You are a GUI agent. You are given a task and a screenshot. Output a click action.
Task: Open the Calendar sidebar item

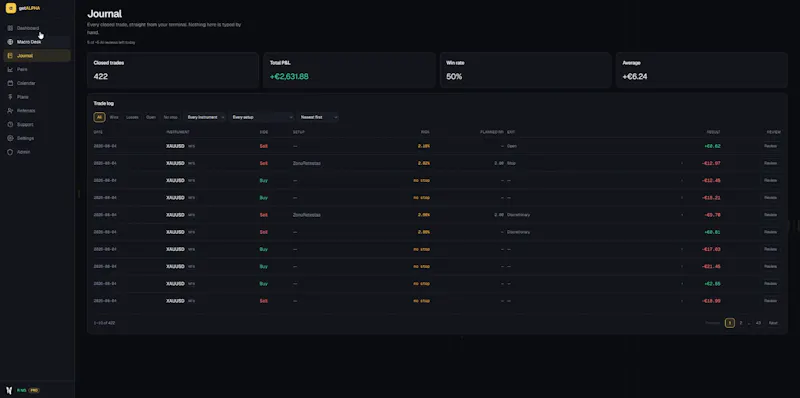point(37,83)
